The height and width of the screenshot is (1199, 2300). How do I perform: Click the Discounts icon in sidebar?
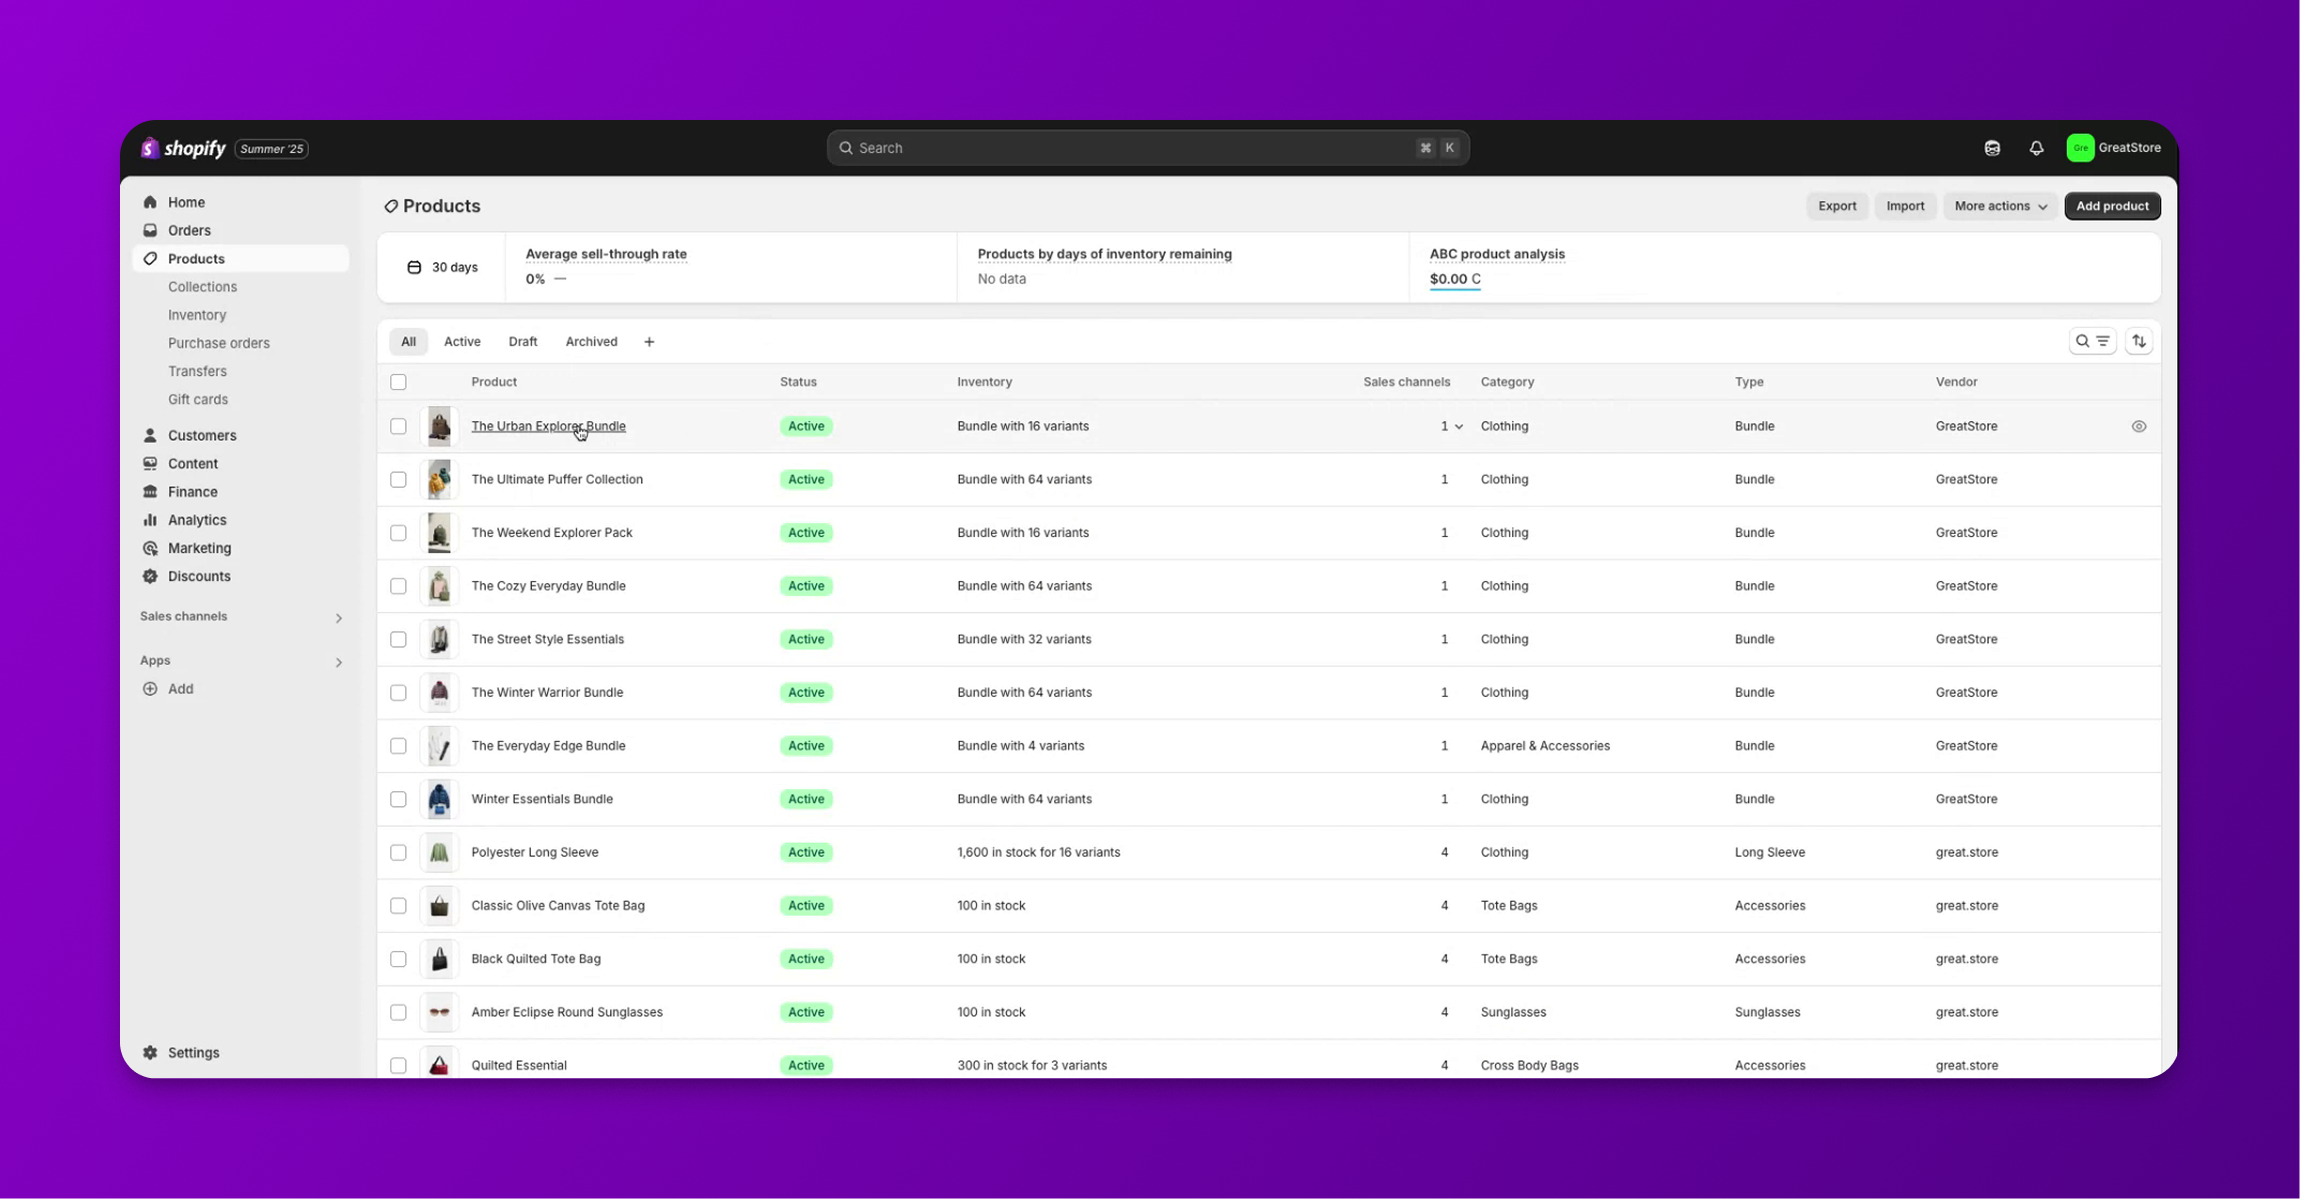150,576
